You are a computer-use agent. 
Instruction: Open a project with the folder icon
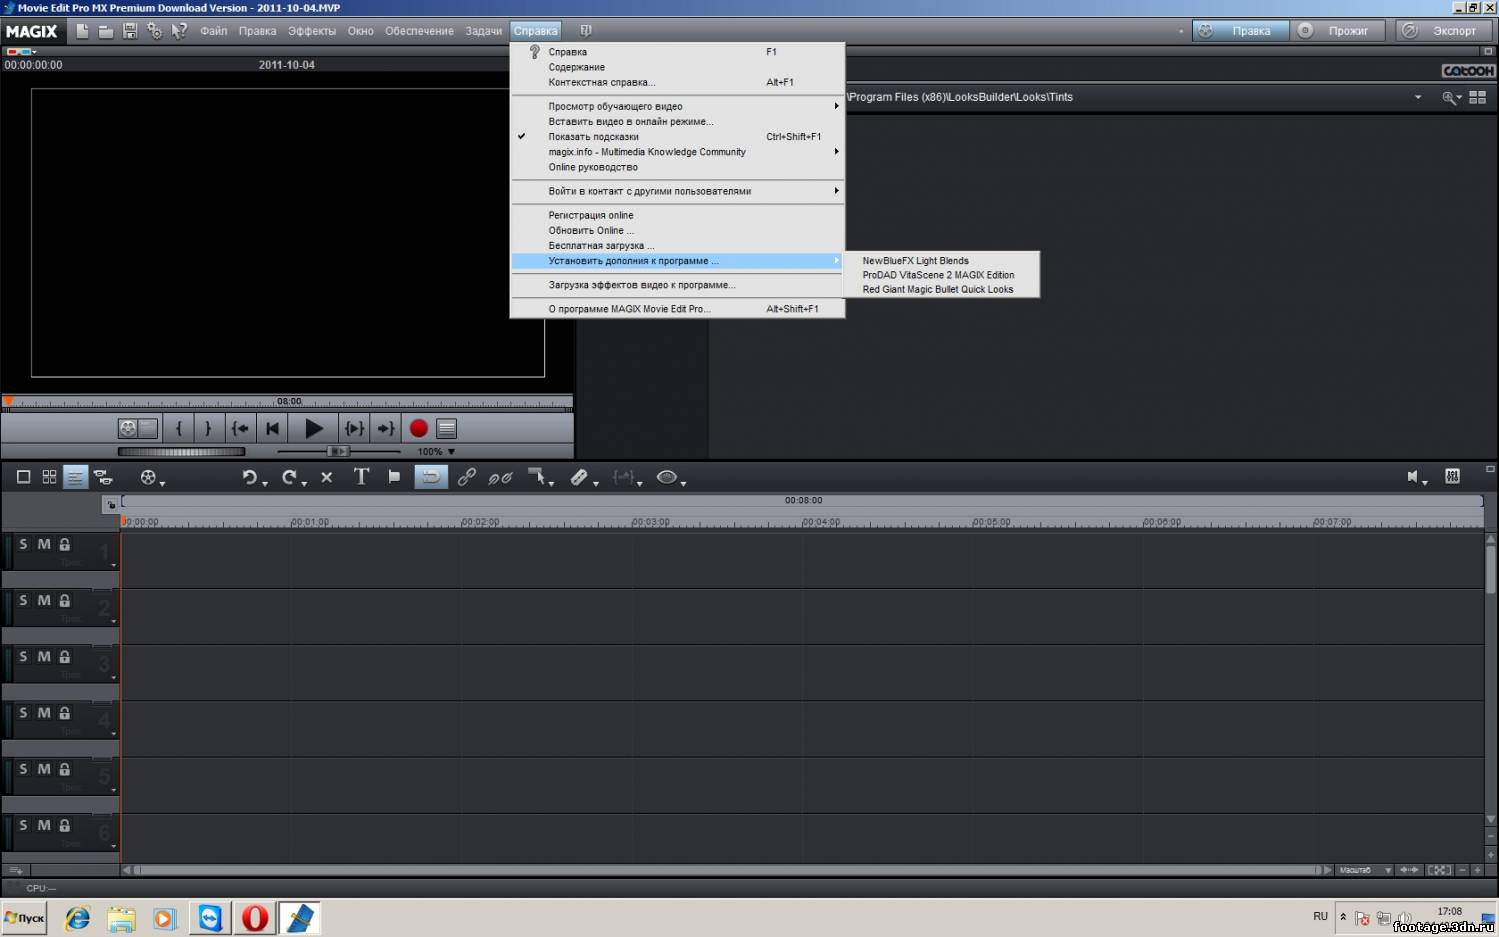tap(105, 31)
